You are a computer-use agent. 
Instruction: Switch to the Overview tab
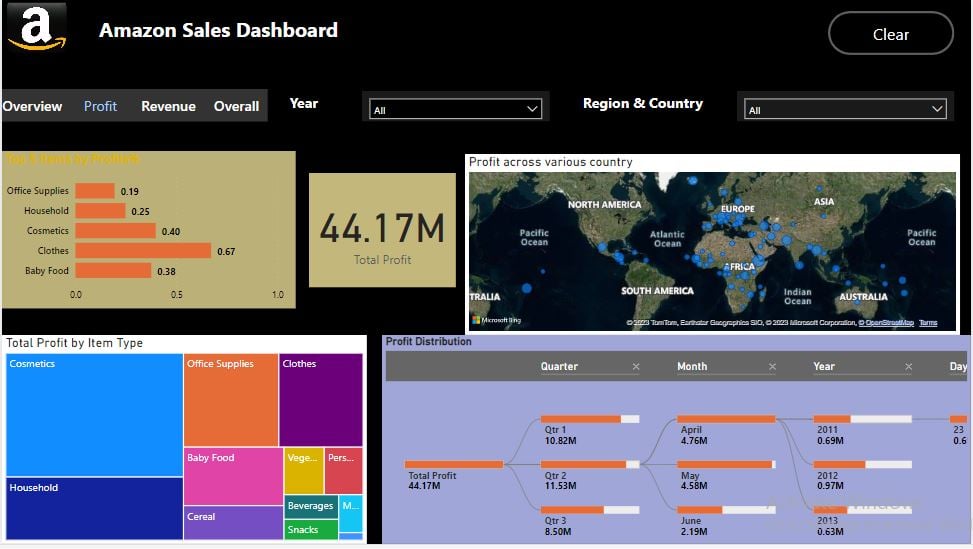pos(32,106)
